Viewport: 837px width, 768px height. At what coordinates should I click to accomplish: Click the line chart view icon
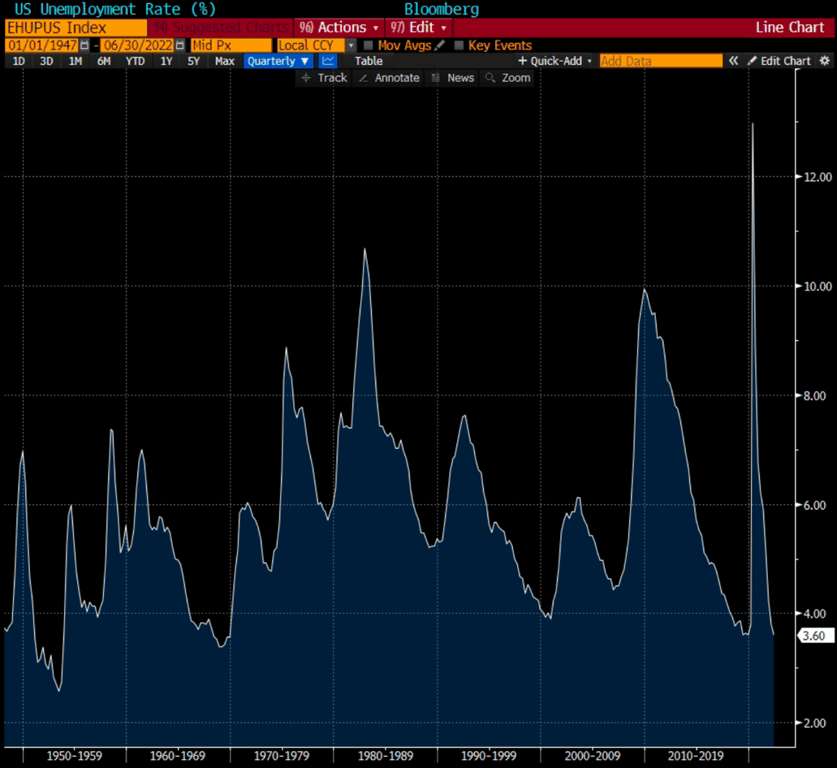coord(328,61)
